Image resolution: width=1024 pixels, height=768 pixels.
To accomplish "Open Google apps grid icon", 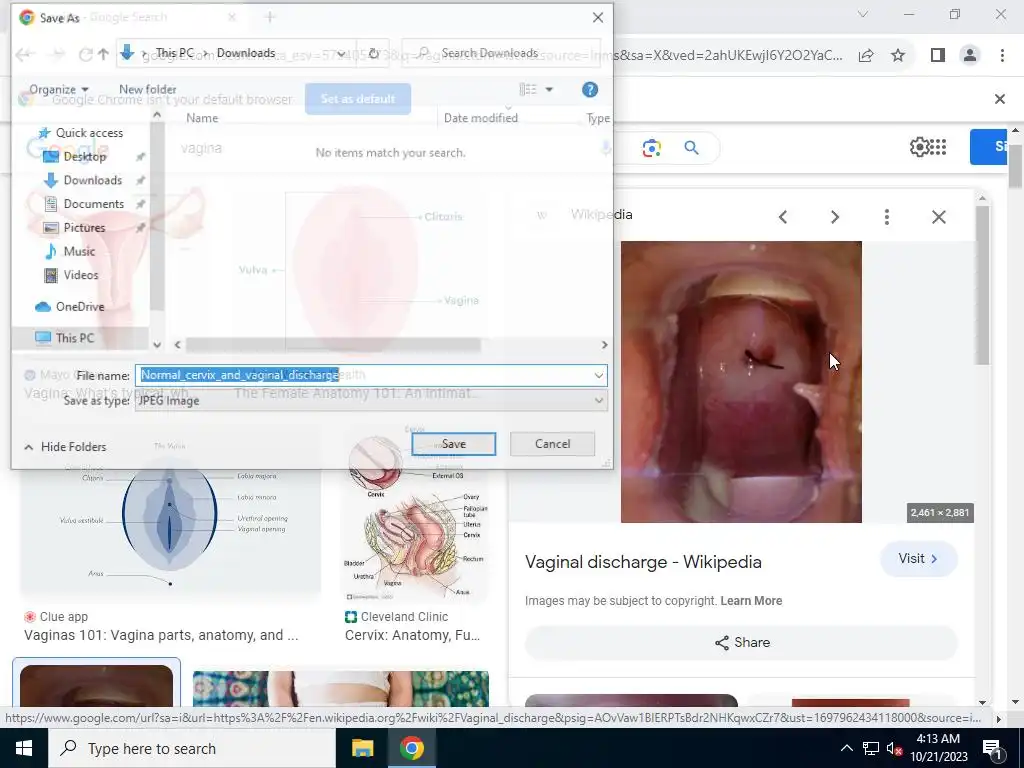I will 938,147.
